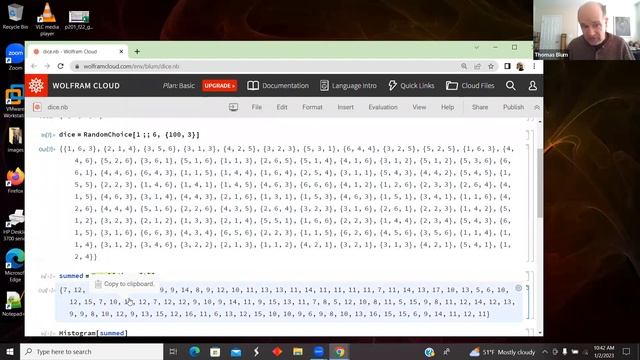Viewport: 640px width, 360px height.
Task: Click the notebook vertical scrollbar thumb
Action: pos(540,183)
